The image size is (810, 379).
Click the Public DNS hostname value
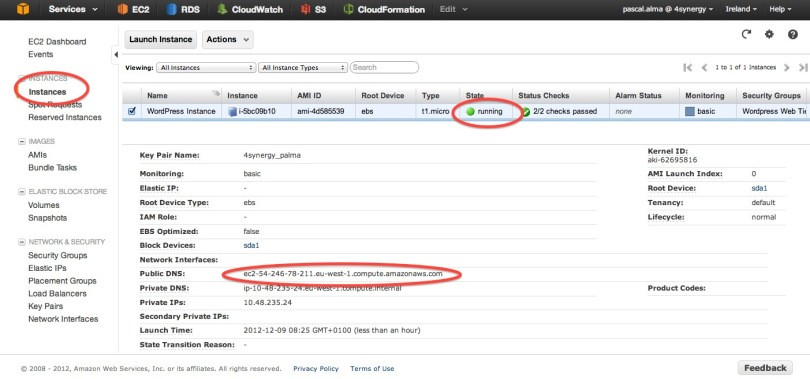pyautogui.click(x=343, y=274)
